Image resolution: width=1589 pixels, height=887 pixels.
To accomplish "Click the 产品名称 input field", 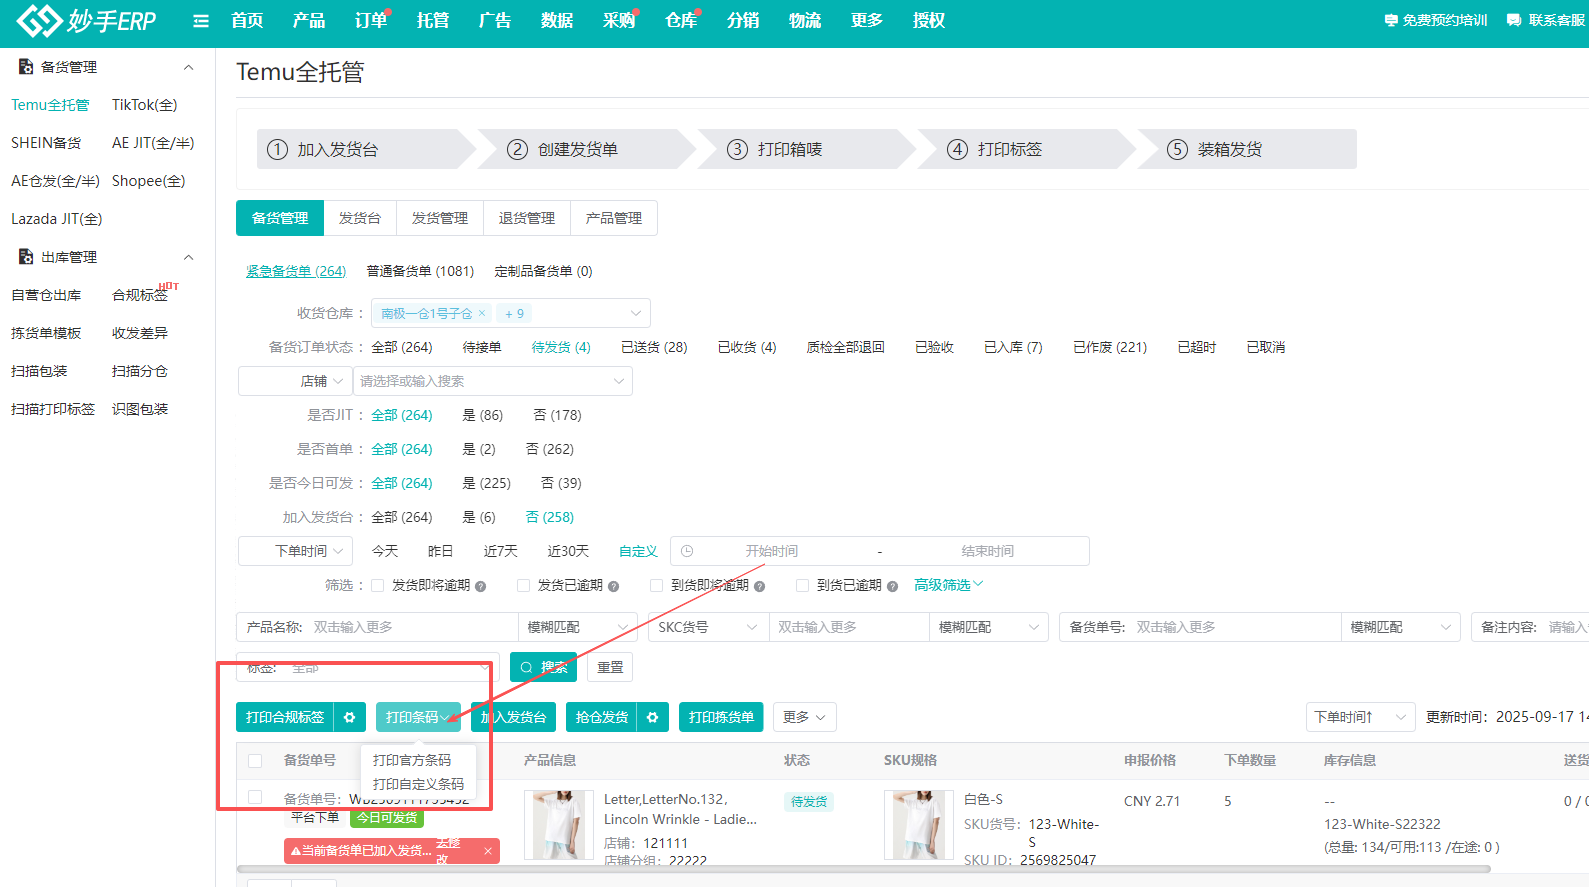I will click(410, 627).
